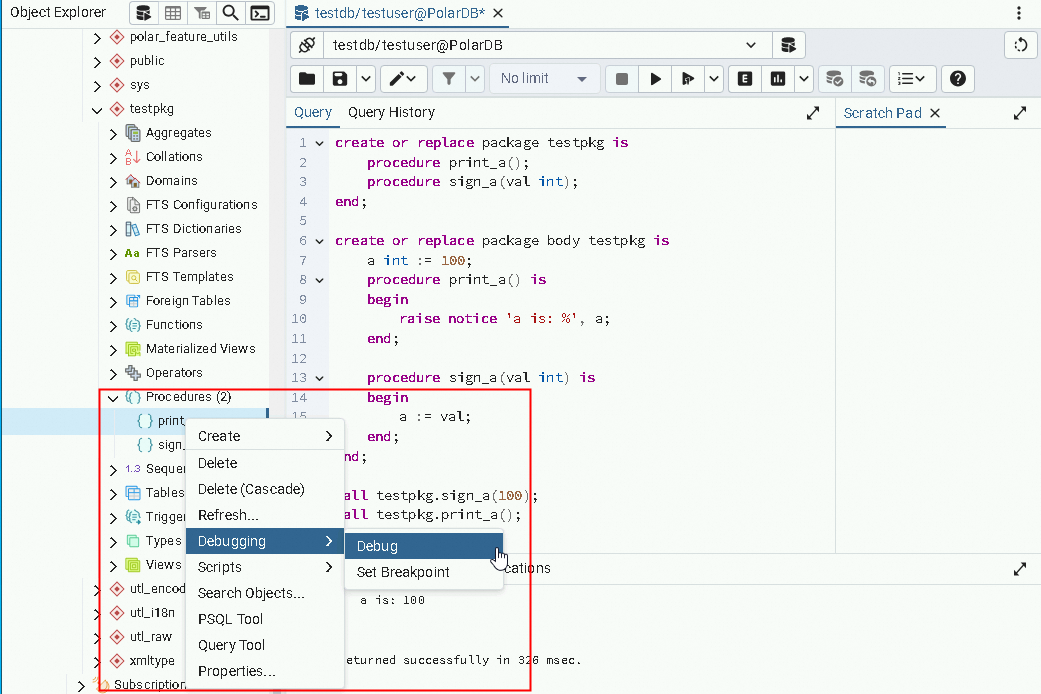Click the reset layout icon at top right

pos(1020,45)
